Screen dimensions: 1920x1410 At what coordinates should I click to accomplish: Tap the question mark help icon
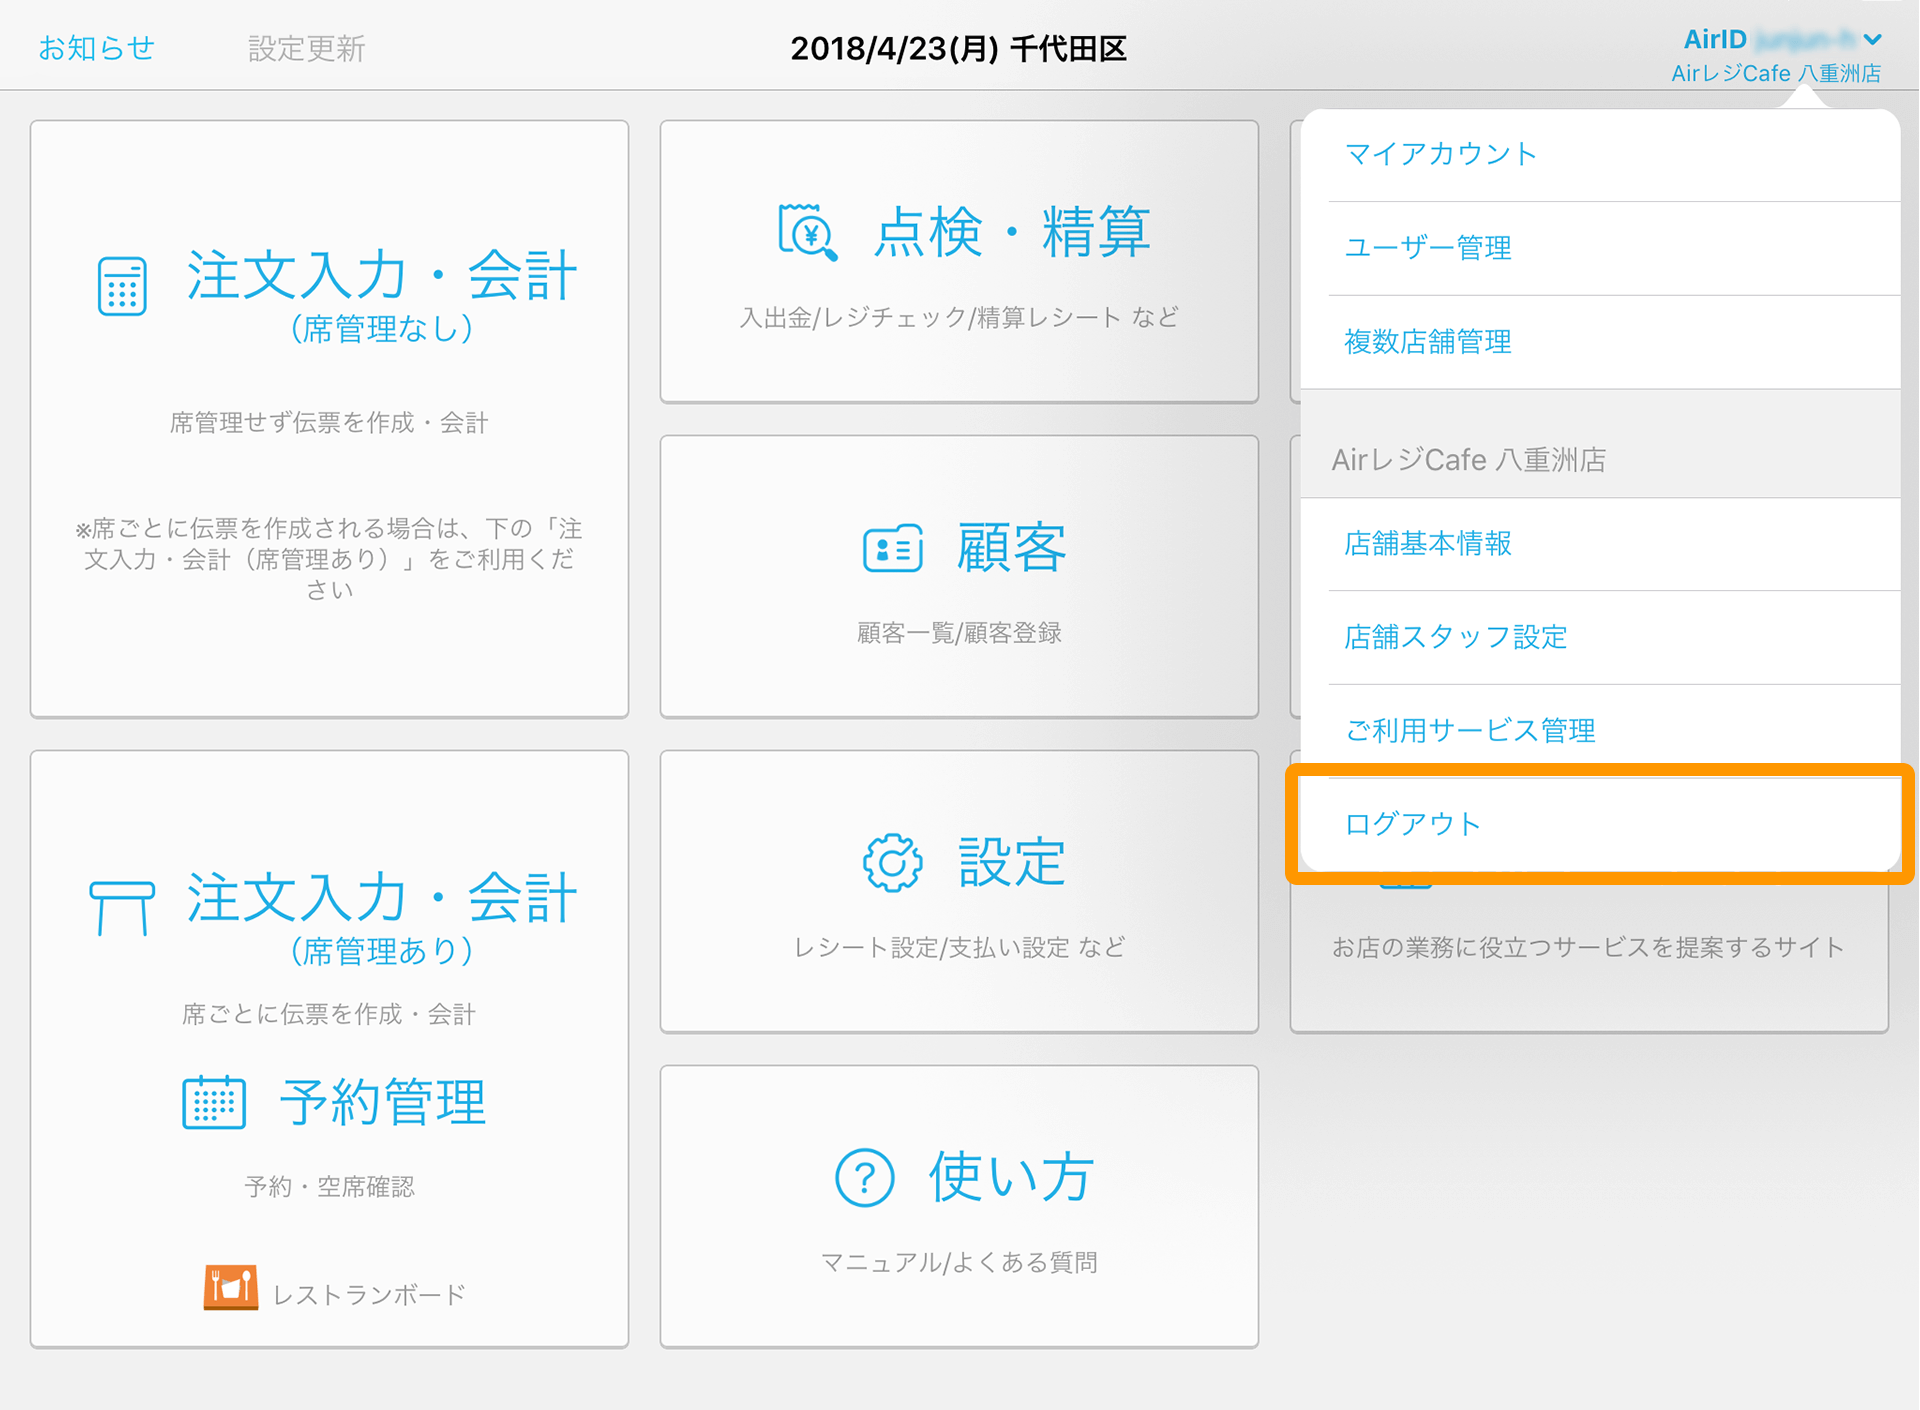[x=864, y=1178]
